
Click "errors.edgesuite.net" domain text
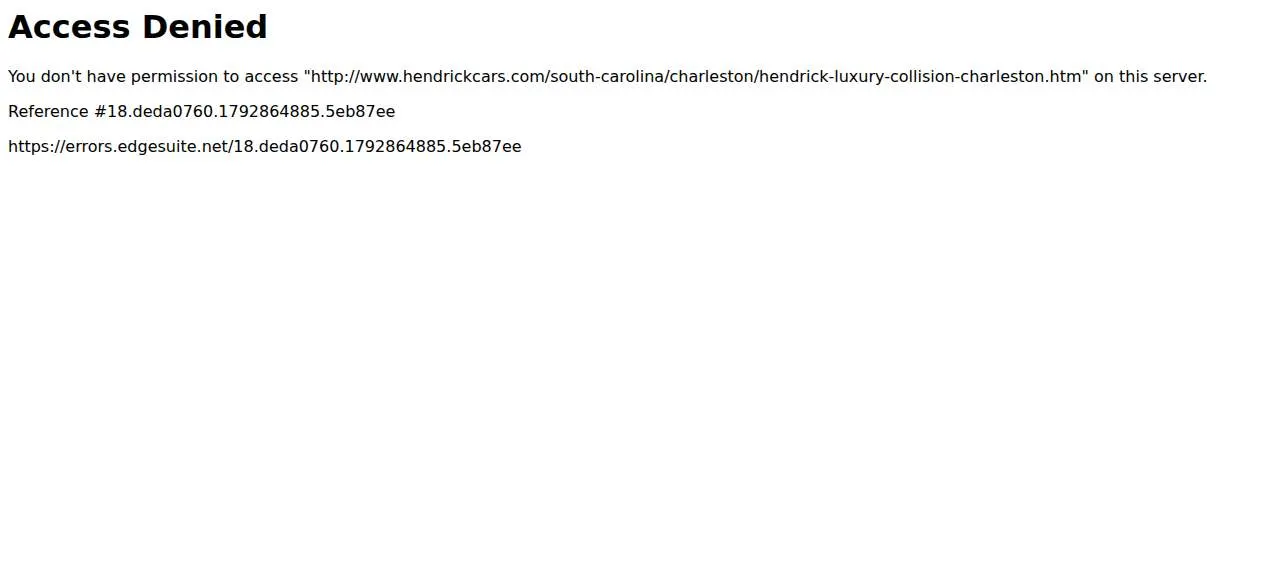[x=146, y=146]
